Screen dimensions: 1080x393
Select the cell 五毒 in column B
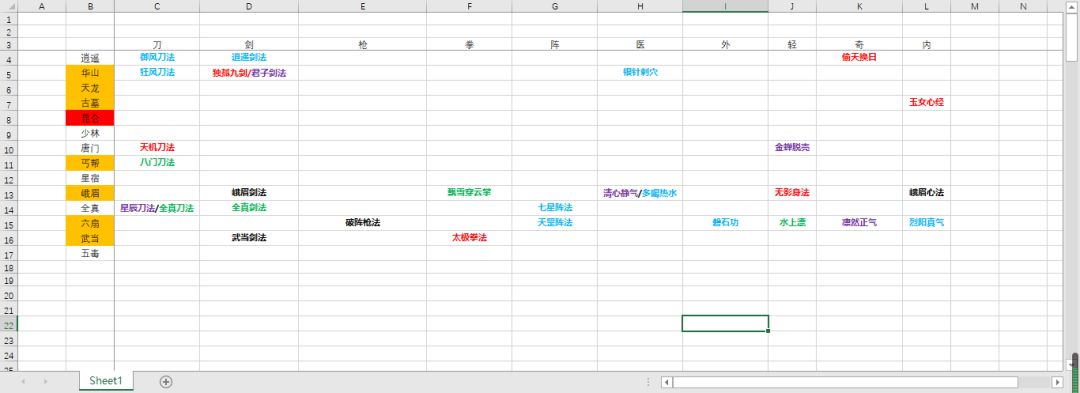coord(90,253)
